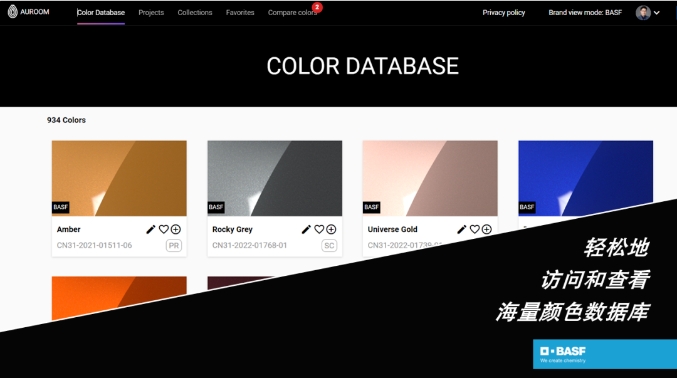Favorite Universe Gold with heart icon

click(x=475, y=229)
